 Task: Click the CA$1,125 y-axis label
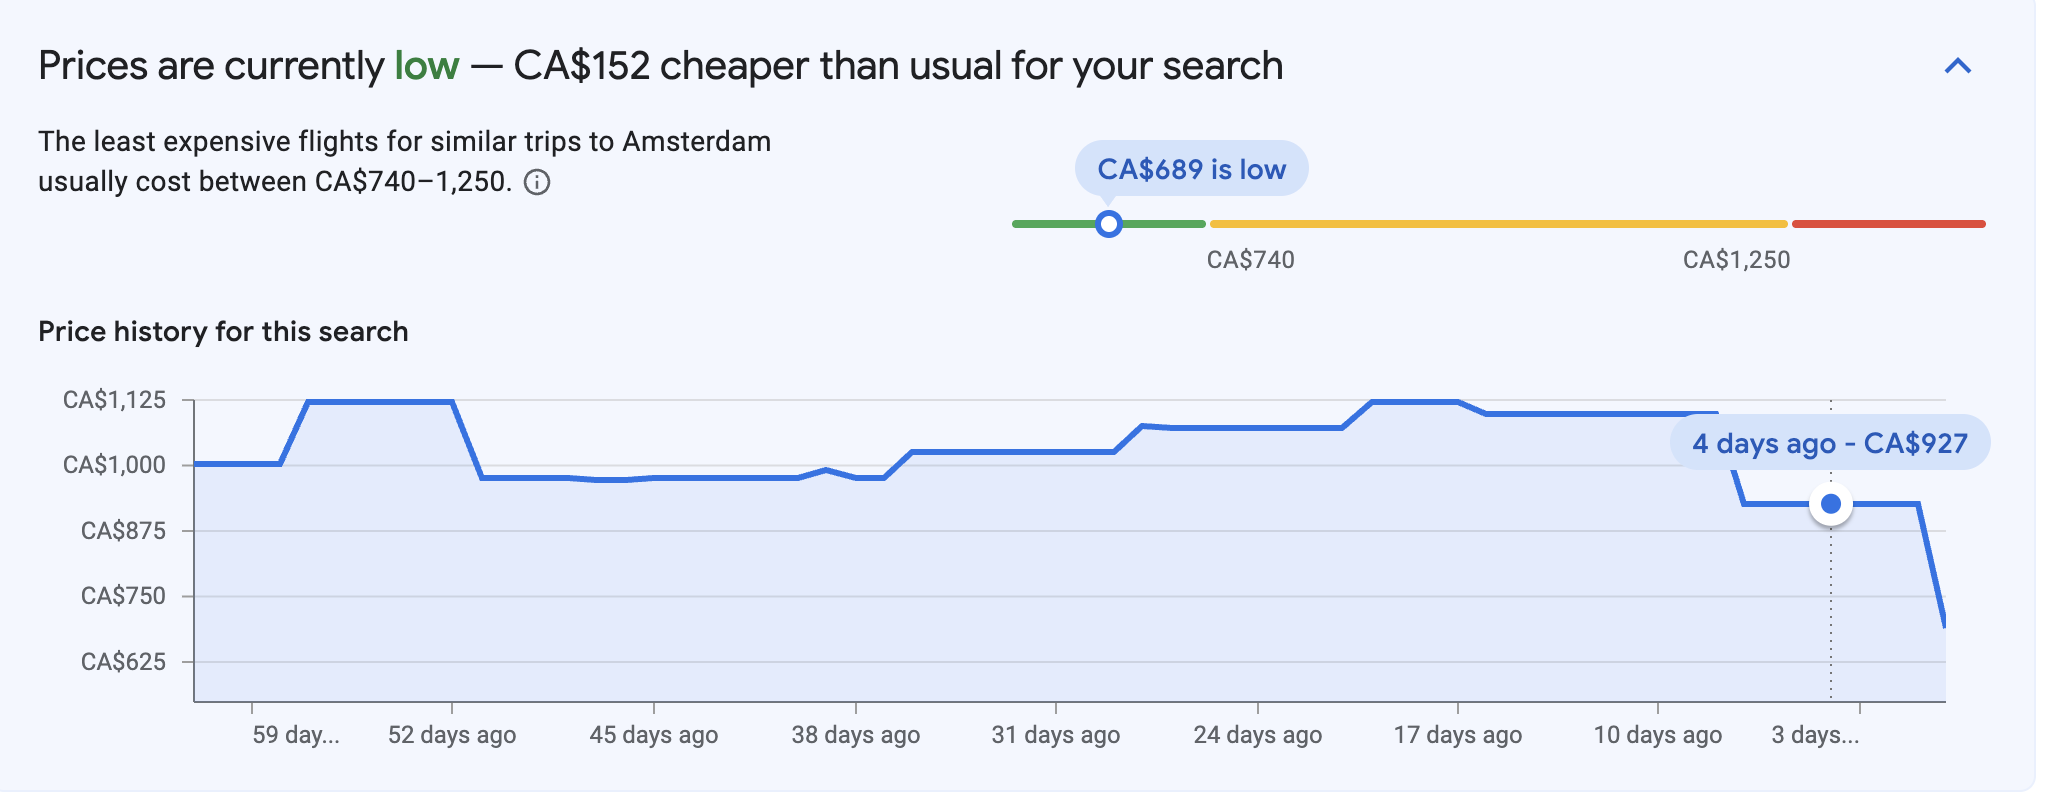pos(114,400)
